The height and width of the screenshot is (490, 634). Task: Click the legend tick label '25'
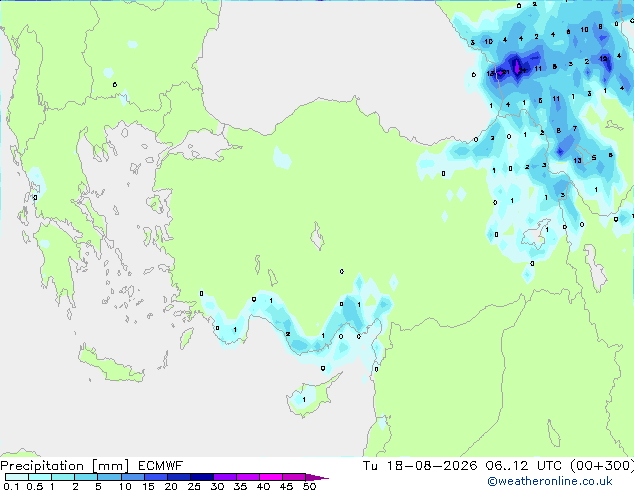pyautogui.click(x=194, y=486)
